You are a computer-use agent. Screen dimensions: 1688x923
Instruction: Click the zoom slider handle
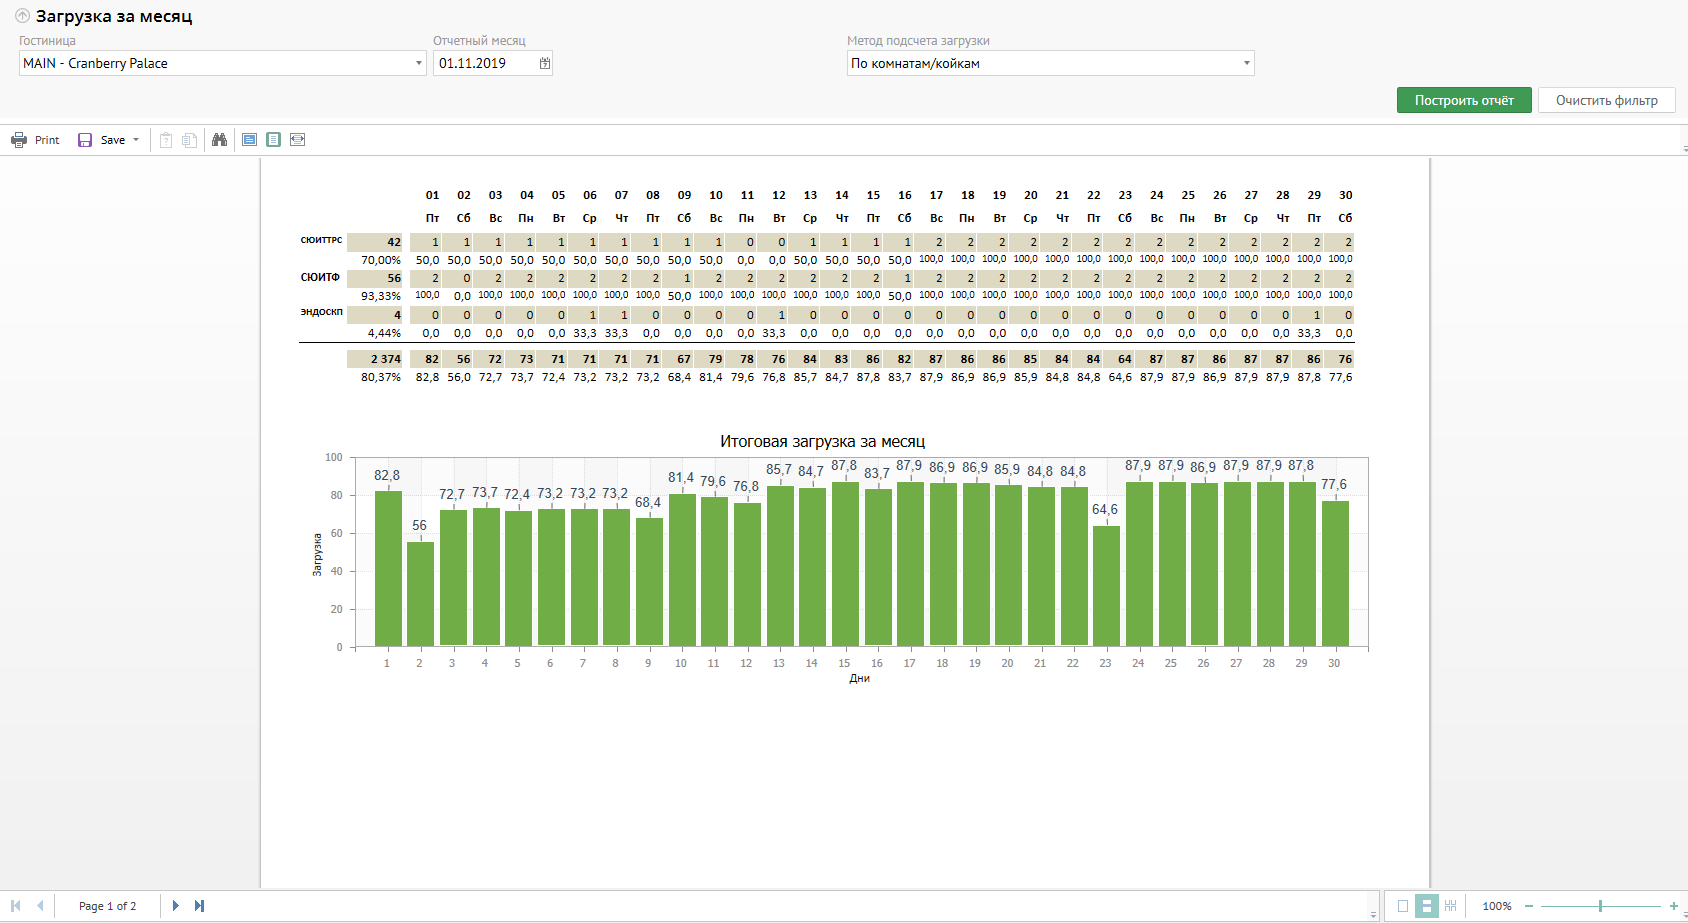(1600, 906)
